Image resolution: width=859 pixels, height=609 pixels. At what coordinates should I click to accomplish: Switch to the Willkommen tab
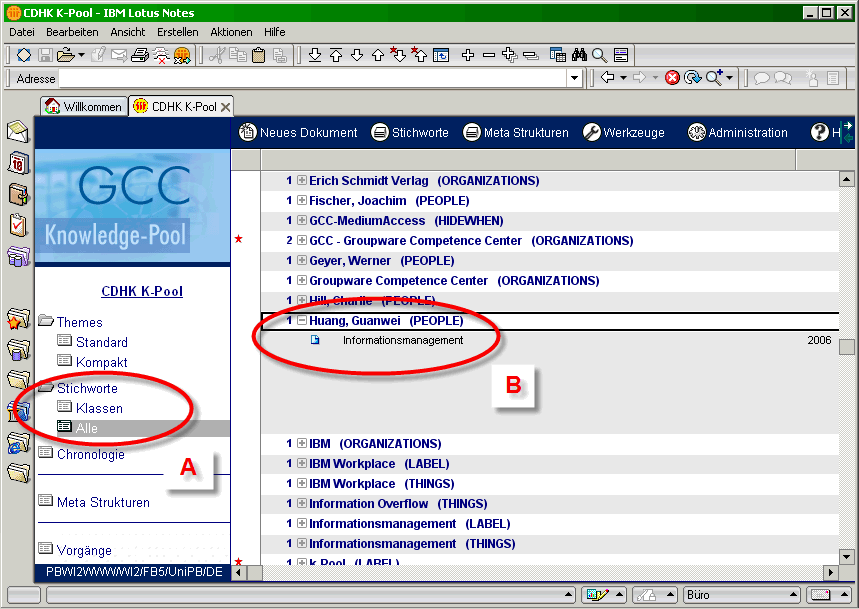84,106
